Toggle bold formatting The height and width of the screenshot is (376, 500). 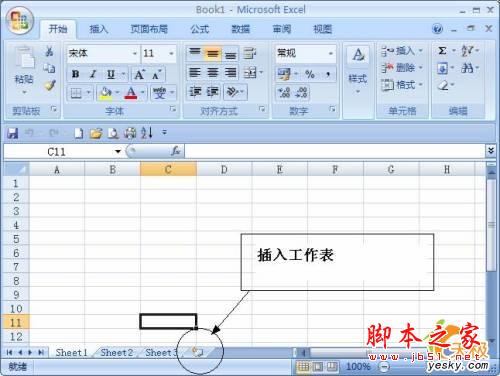click(x=76, y=74)
